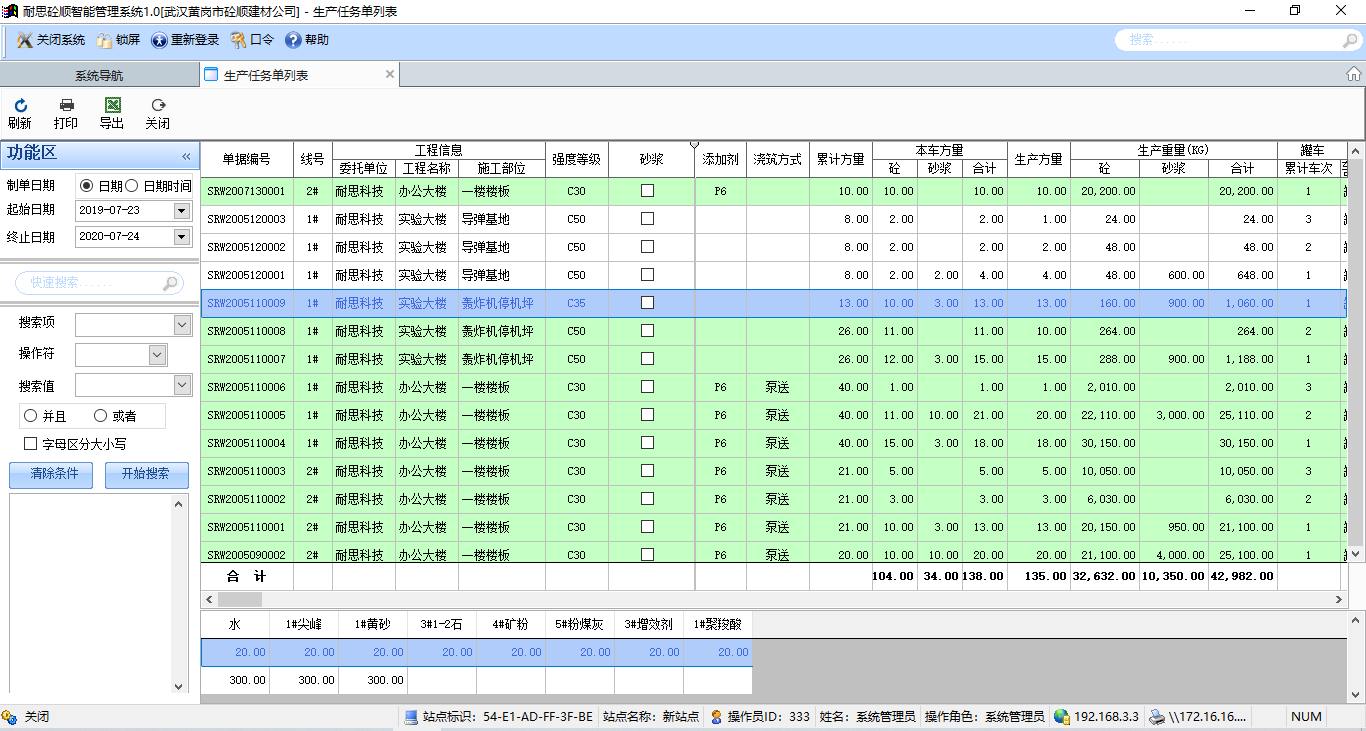Expand the 搜索项 dropdown
Screen dimensions: 1366x731
(x=182, y=324)
